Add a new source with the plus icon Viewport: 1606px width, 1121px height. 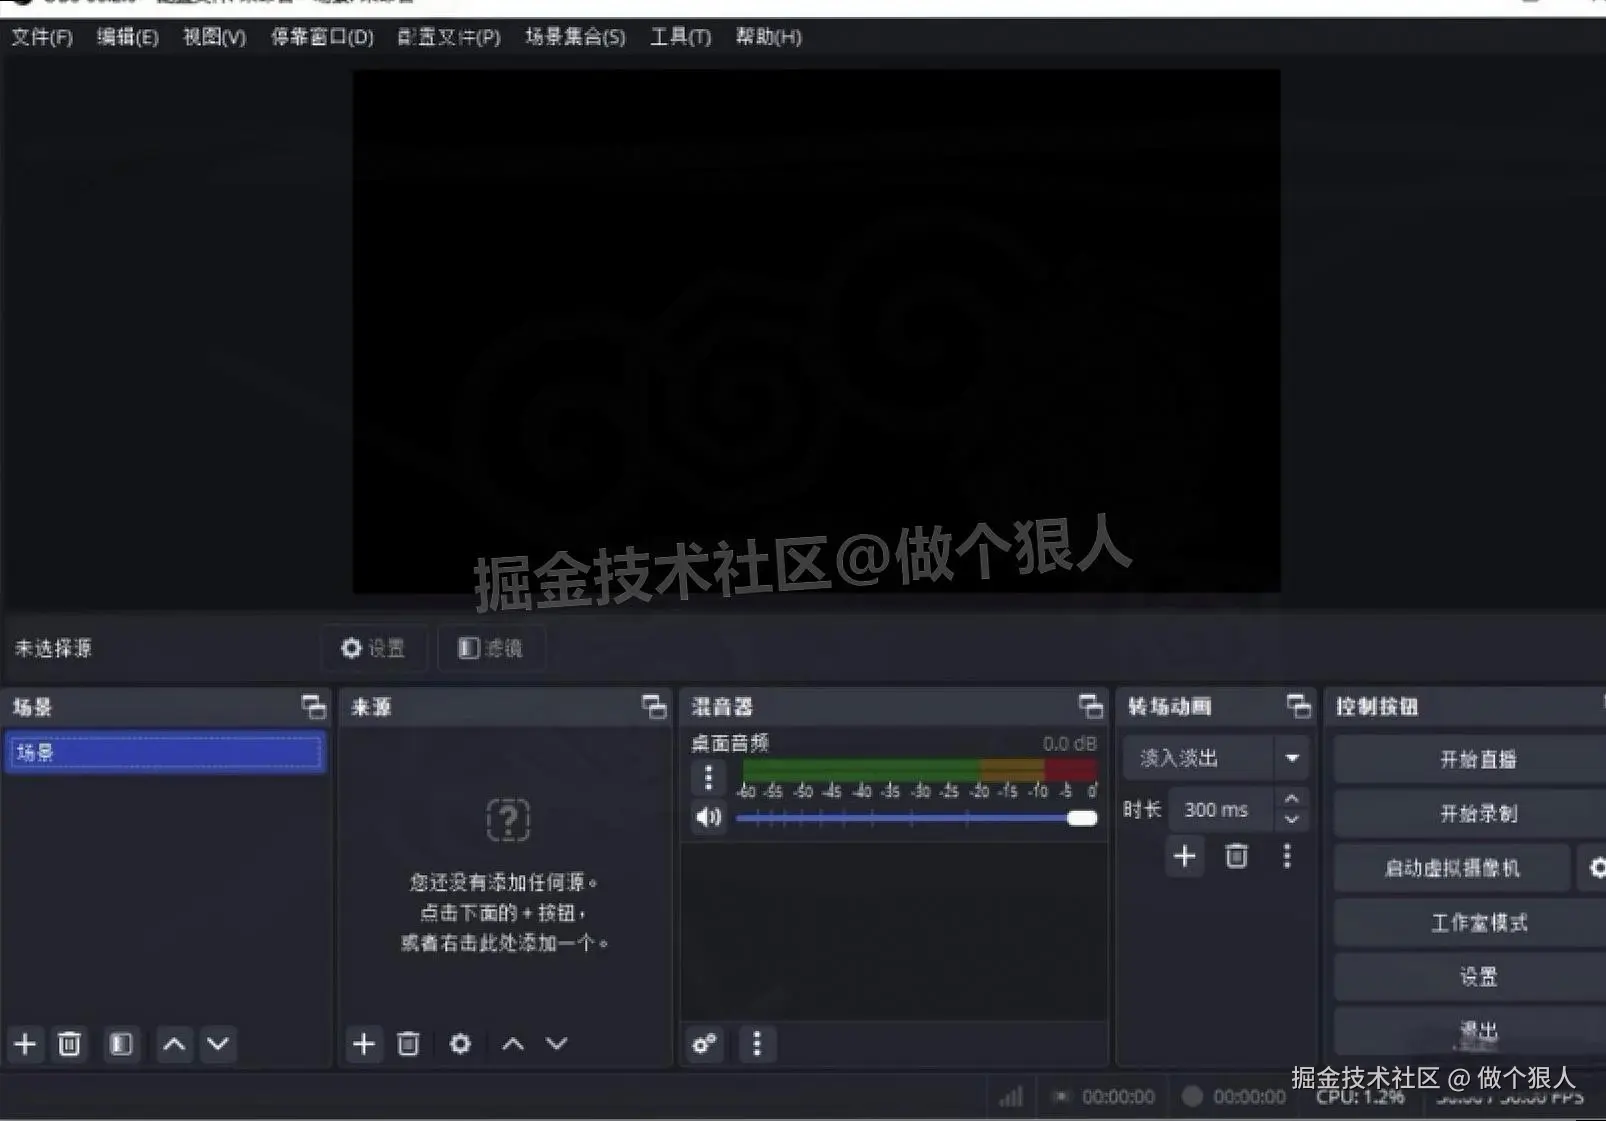[x=364, y=1044]
